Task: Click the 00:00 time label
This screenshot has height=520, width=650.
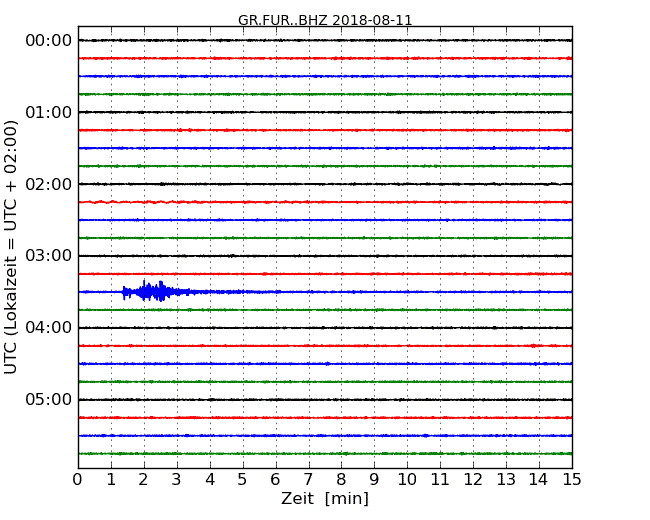Action: pyautogui.click(x=49, y=41)
